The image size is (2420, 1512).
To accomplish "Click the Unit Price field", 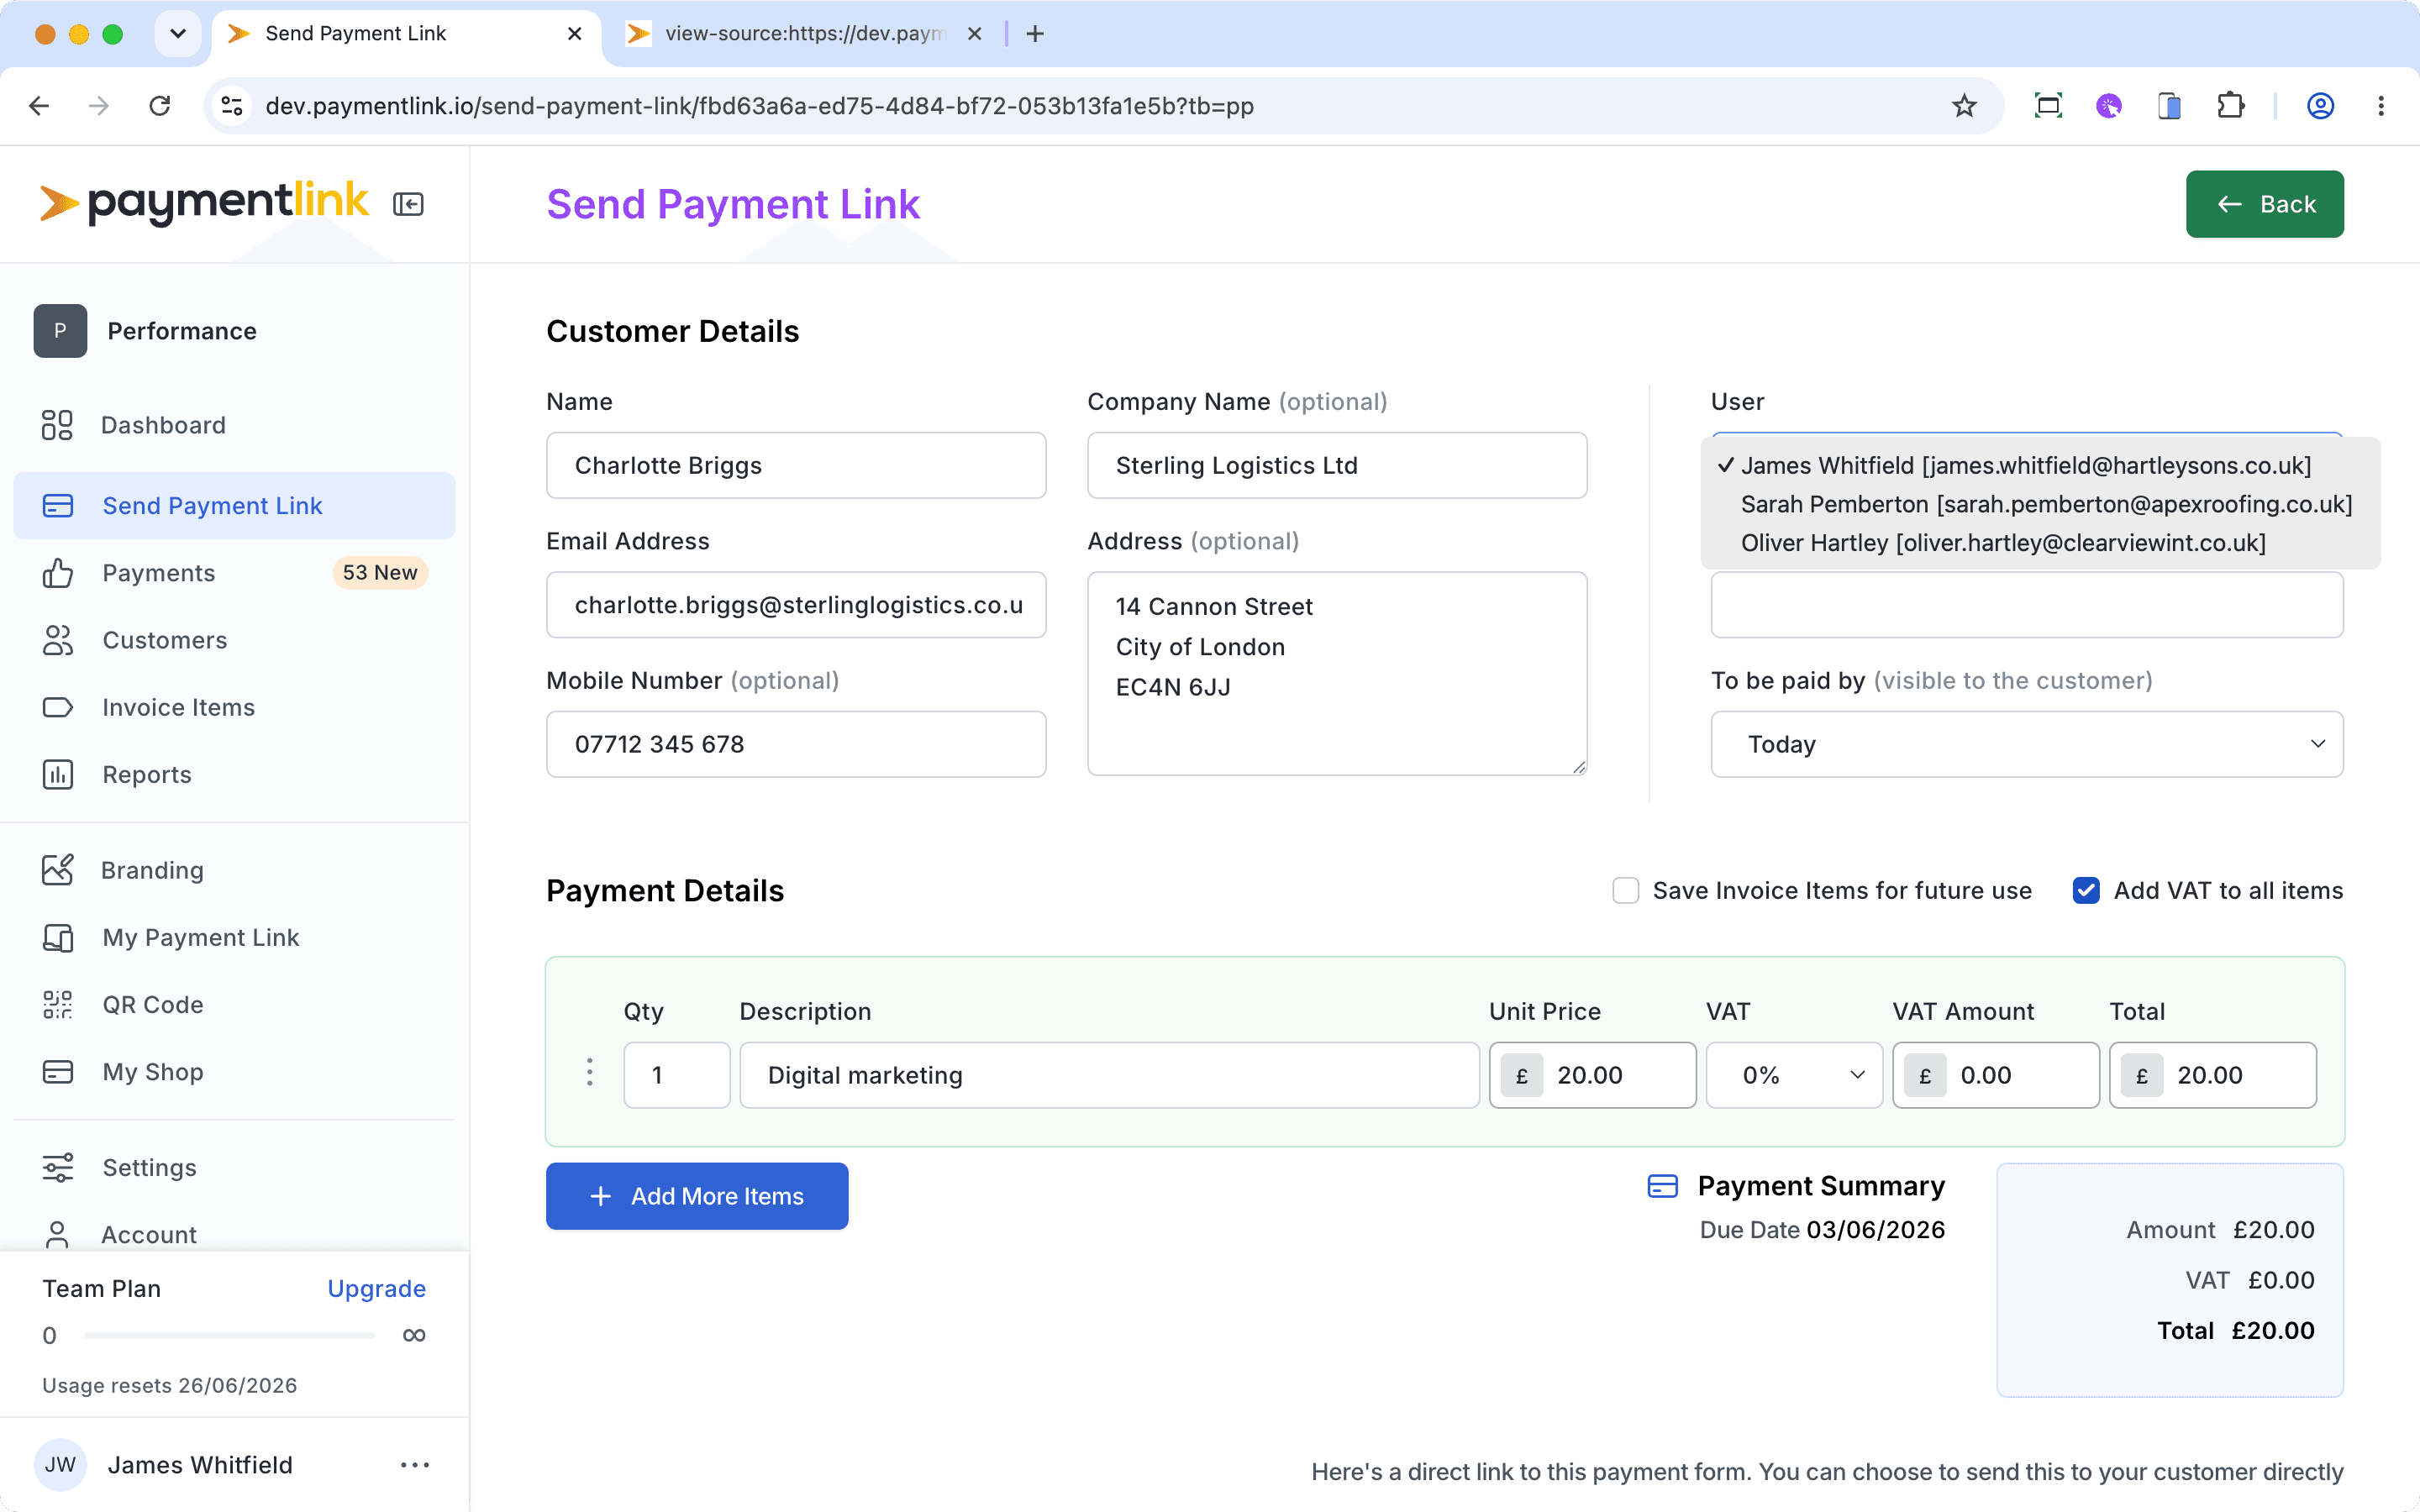I will pos(1592,1075).
